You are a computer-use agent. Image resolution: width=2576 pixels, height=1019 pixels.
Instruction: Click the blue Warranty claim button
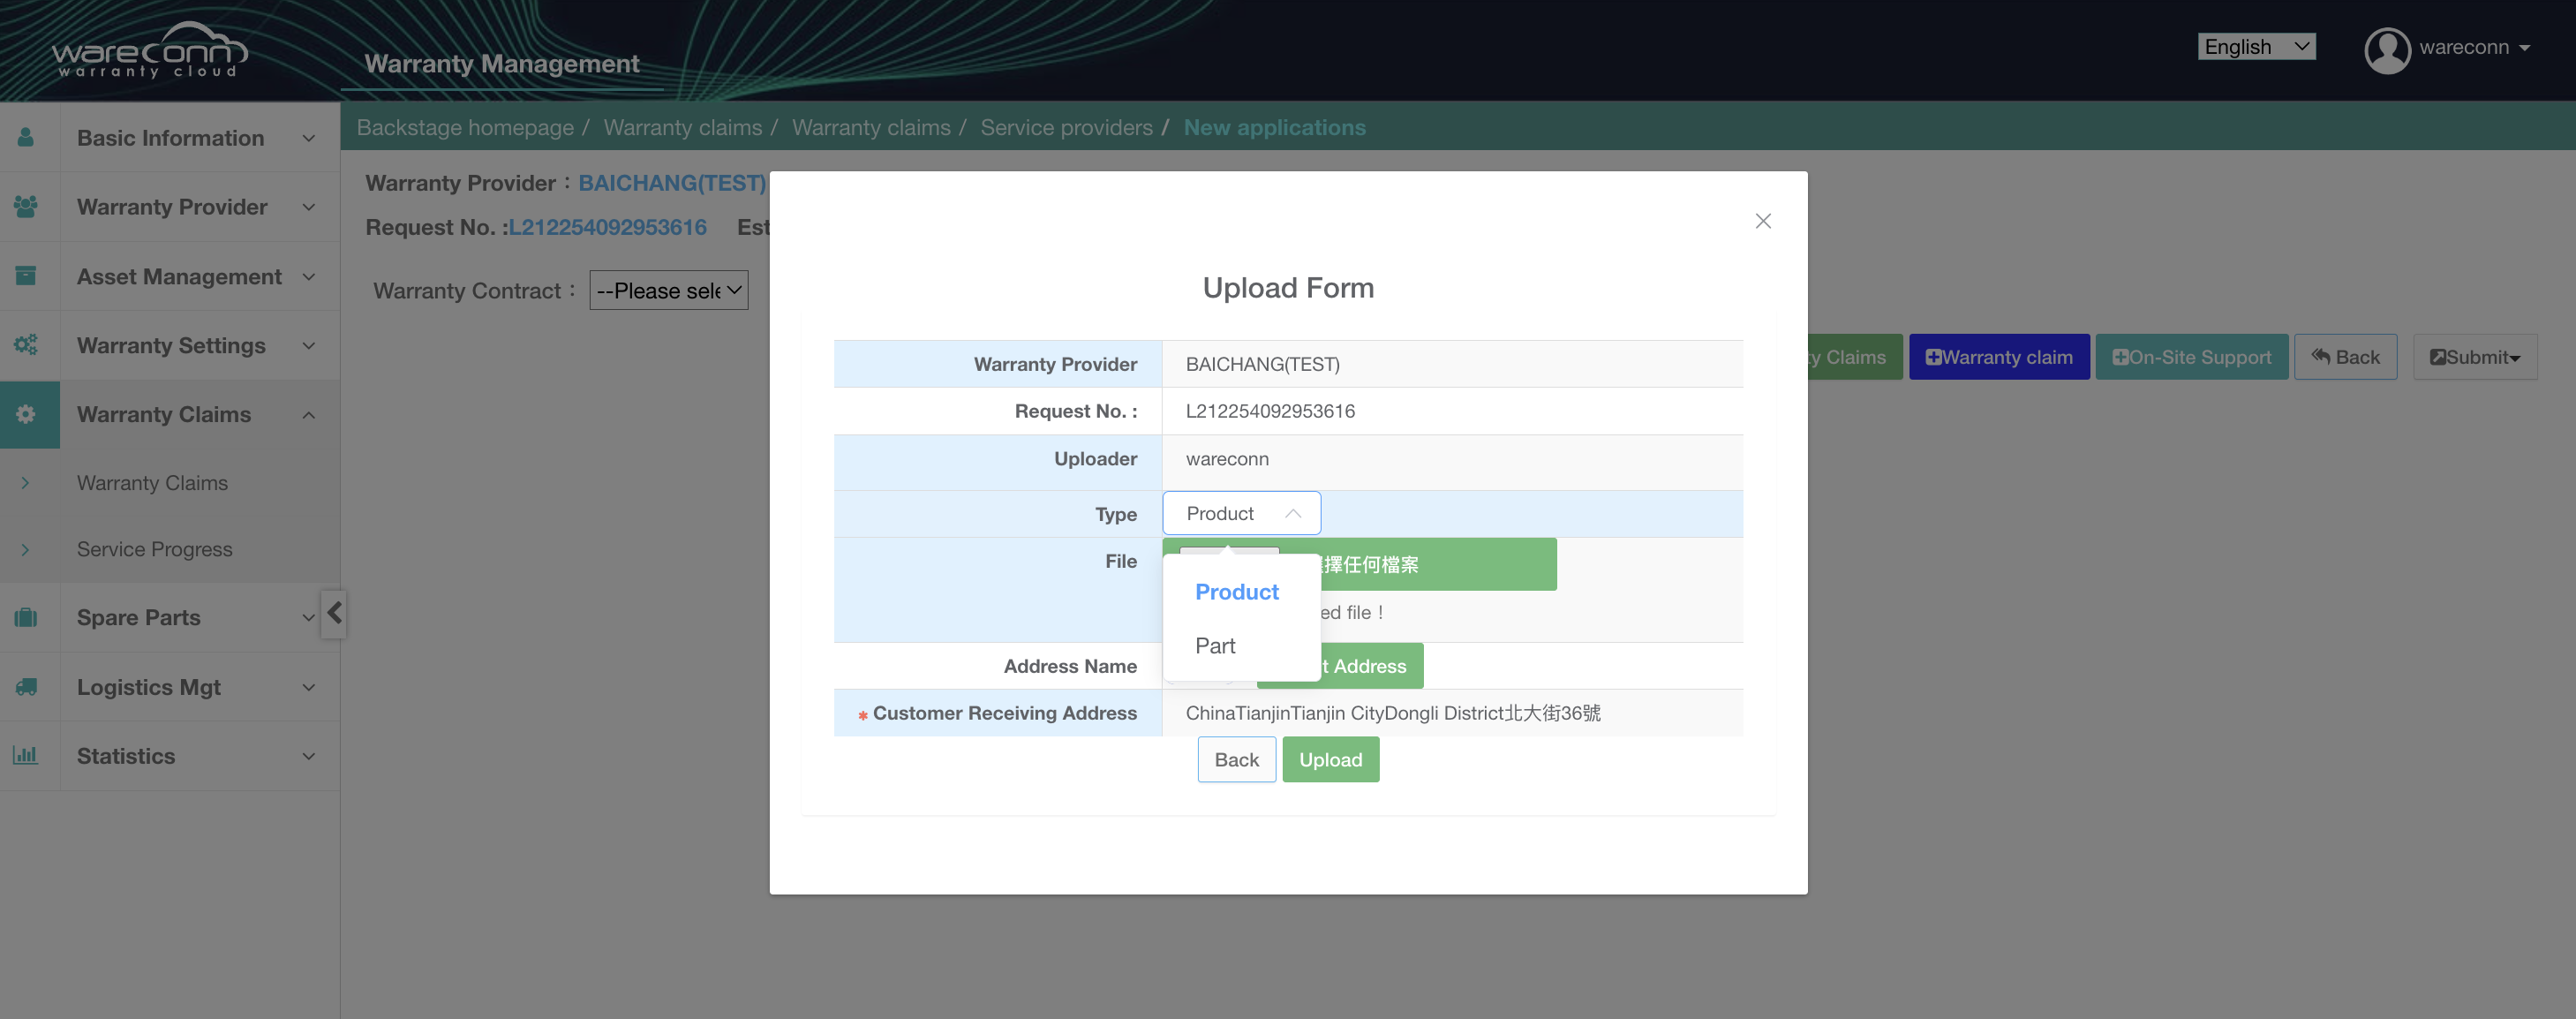click(1998, 357)
